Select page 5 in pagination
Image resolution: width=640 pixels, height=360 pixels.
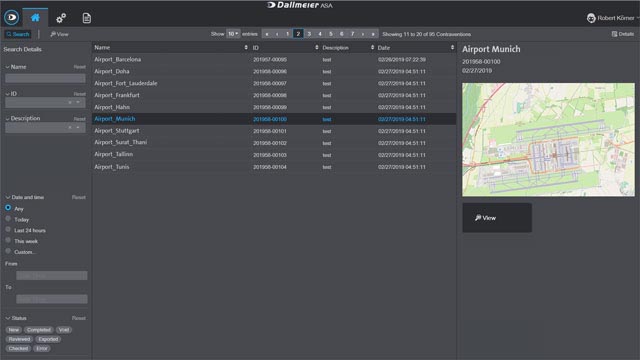click(331, 34)
